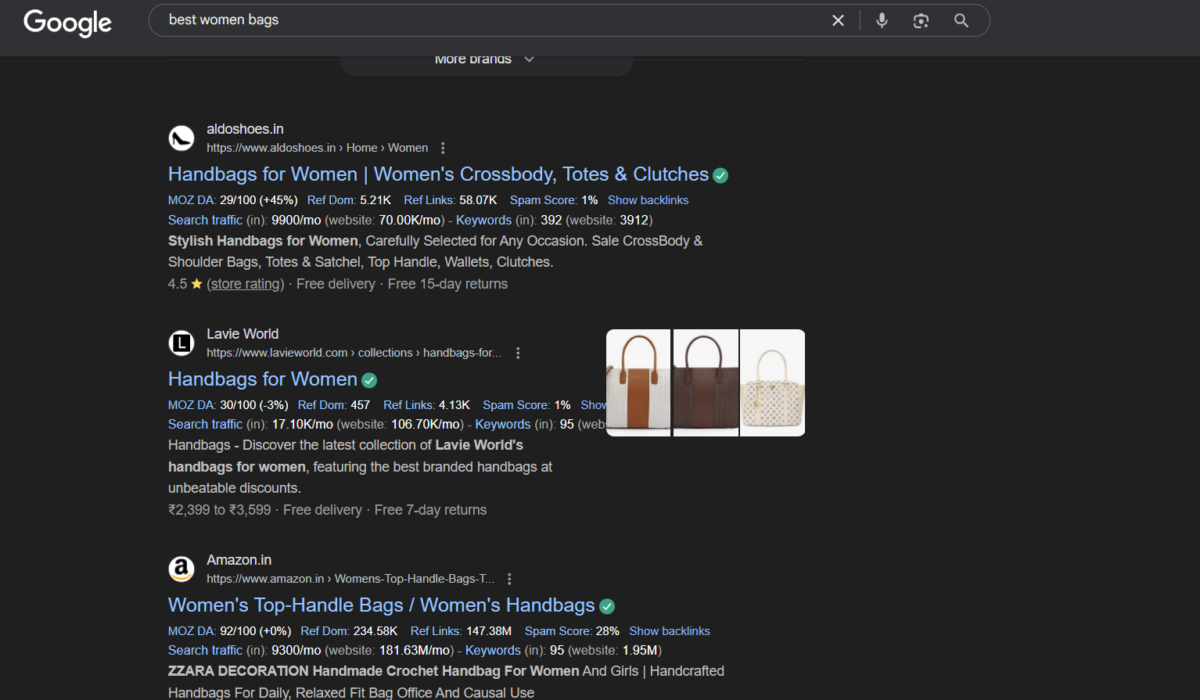1200x700 pixels.
Task: Click green verified badge on Aldo result
Action: (720, 175)
